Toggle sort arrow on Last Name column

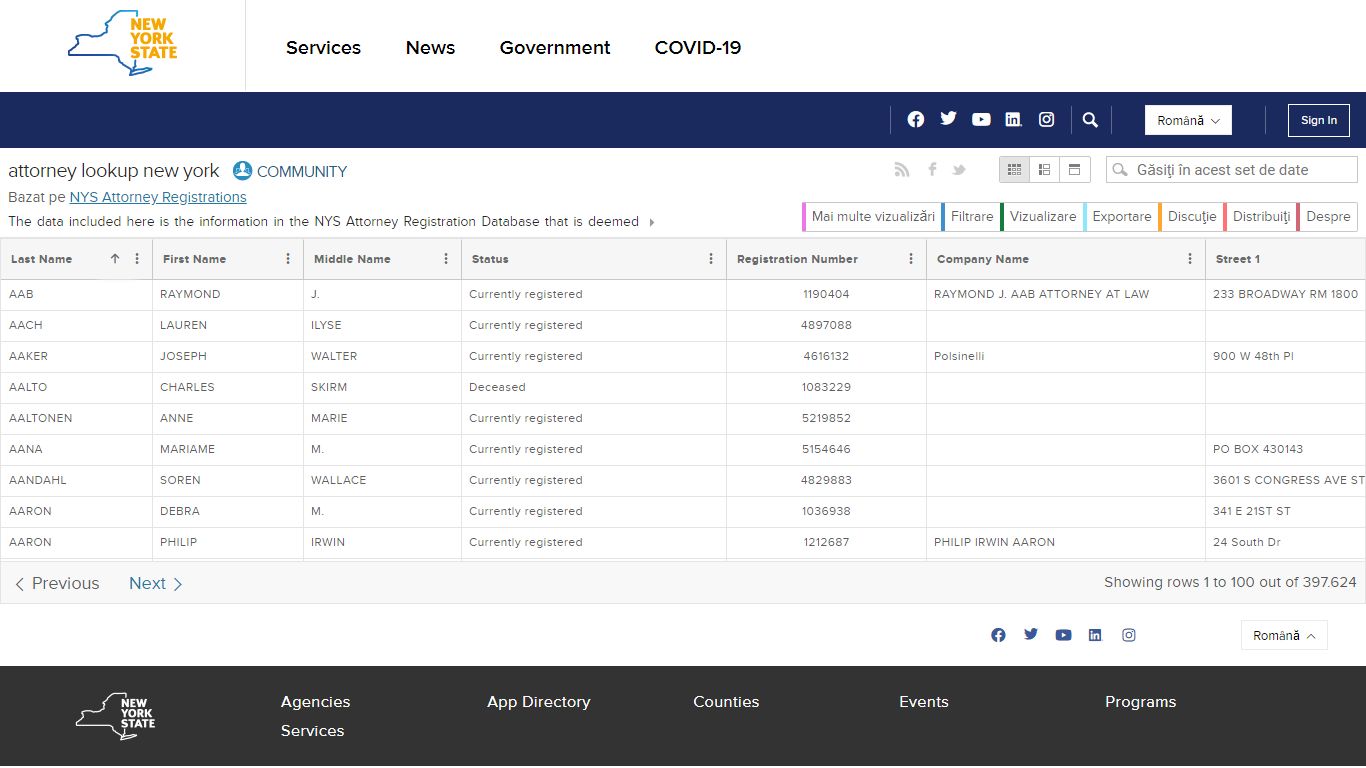115,259
